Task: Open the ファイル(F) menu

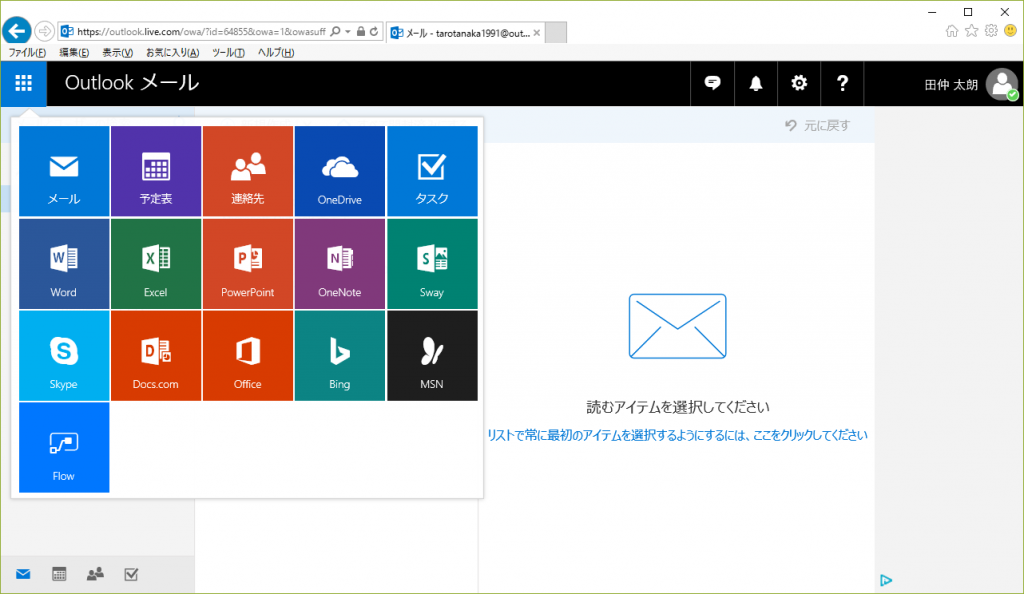Action: coord(27,53)
